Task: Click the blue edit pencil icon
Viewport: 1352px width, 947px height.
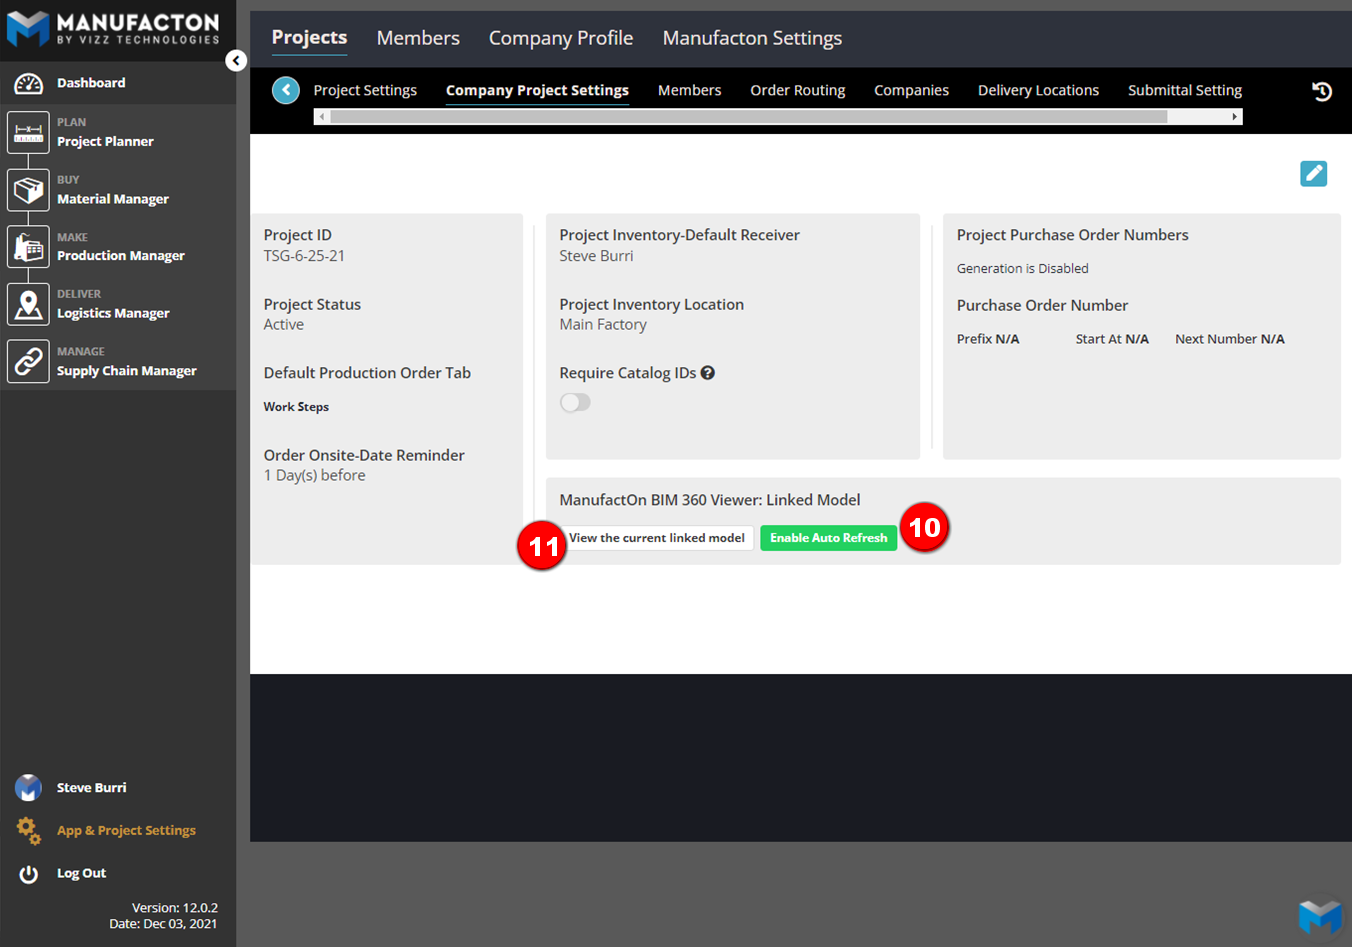Action: click(x=1313, y=173)
